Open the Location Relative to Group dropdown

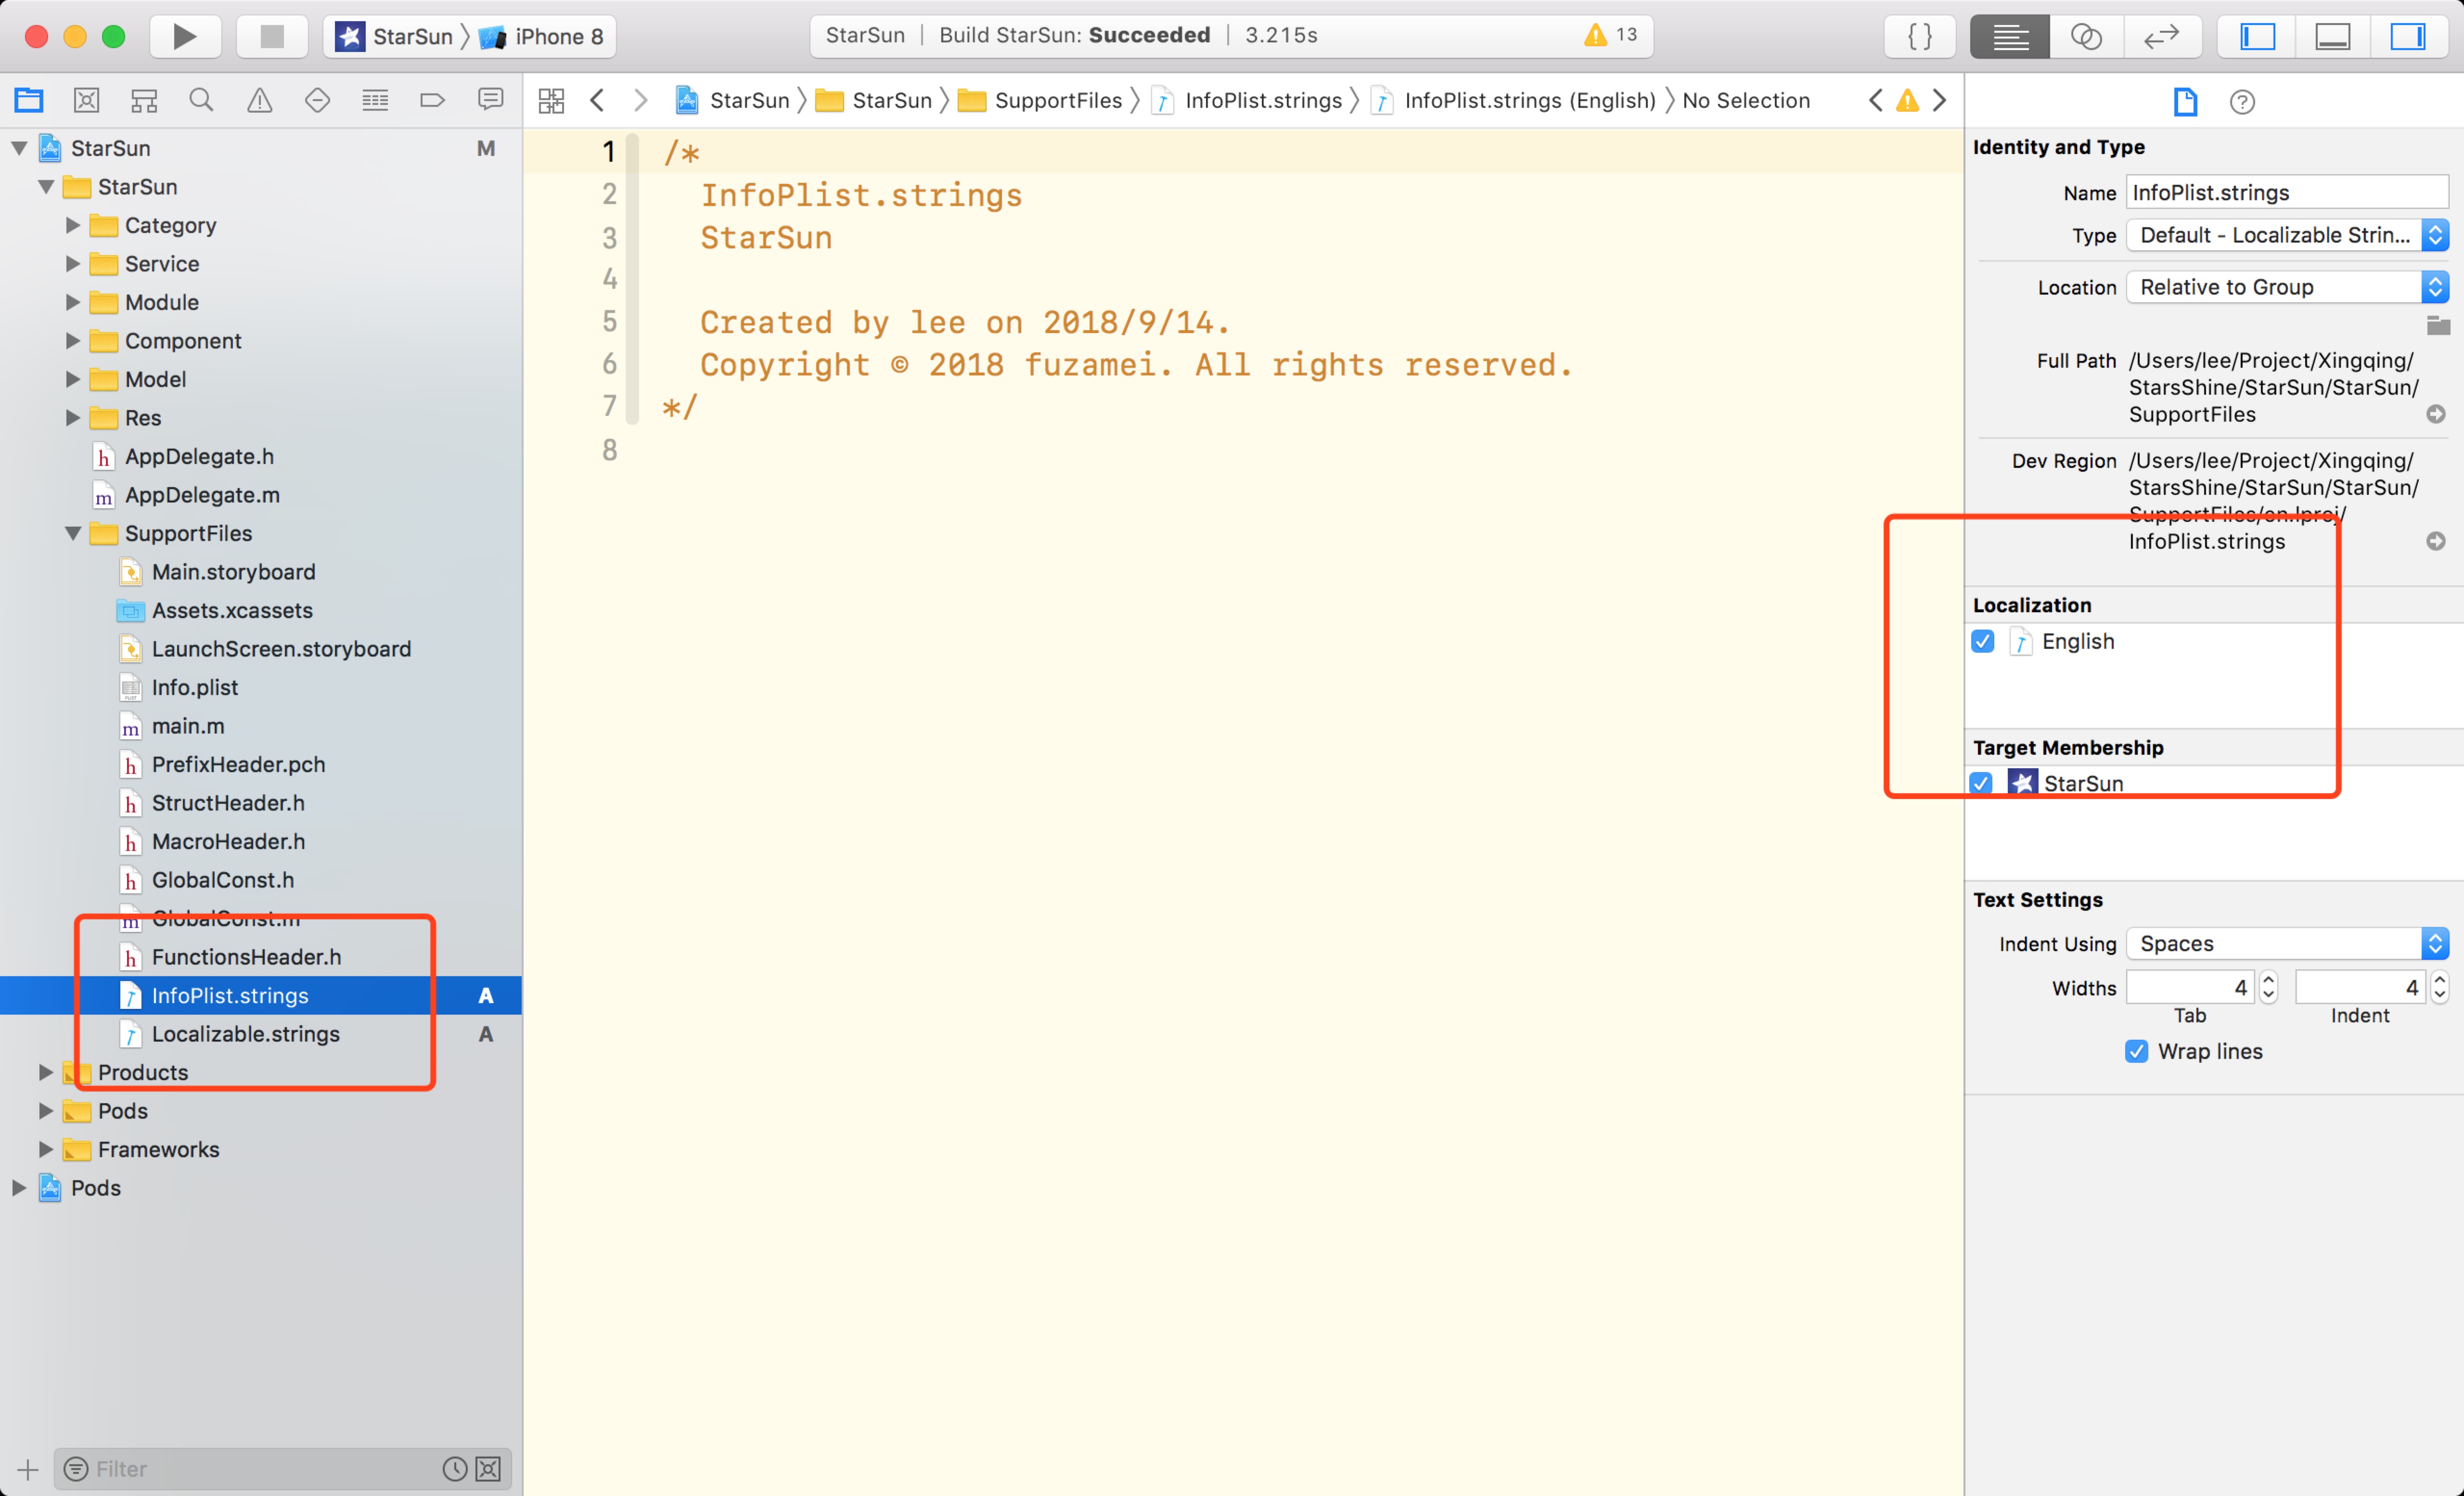(2286, 287)
